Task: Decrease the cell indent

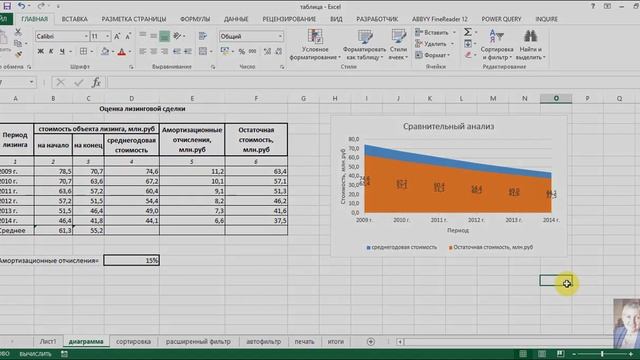Action: pyautogui.click(x=177, y=51)
